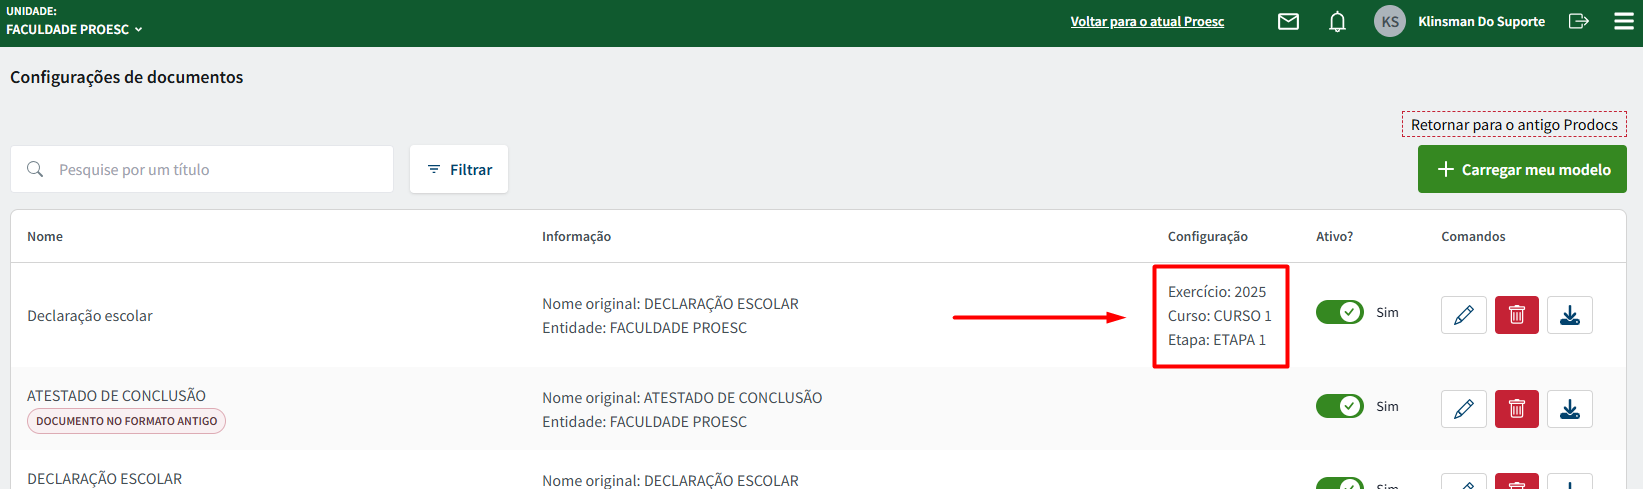Toggle active switch for the DECLARAÇÃO ESCOLAR third row

point(1339,484)
